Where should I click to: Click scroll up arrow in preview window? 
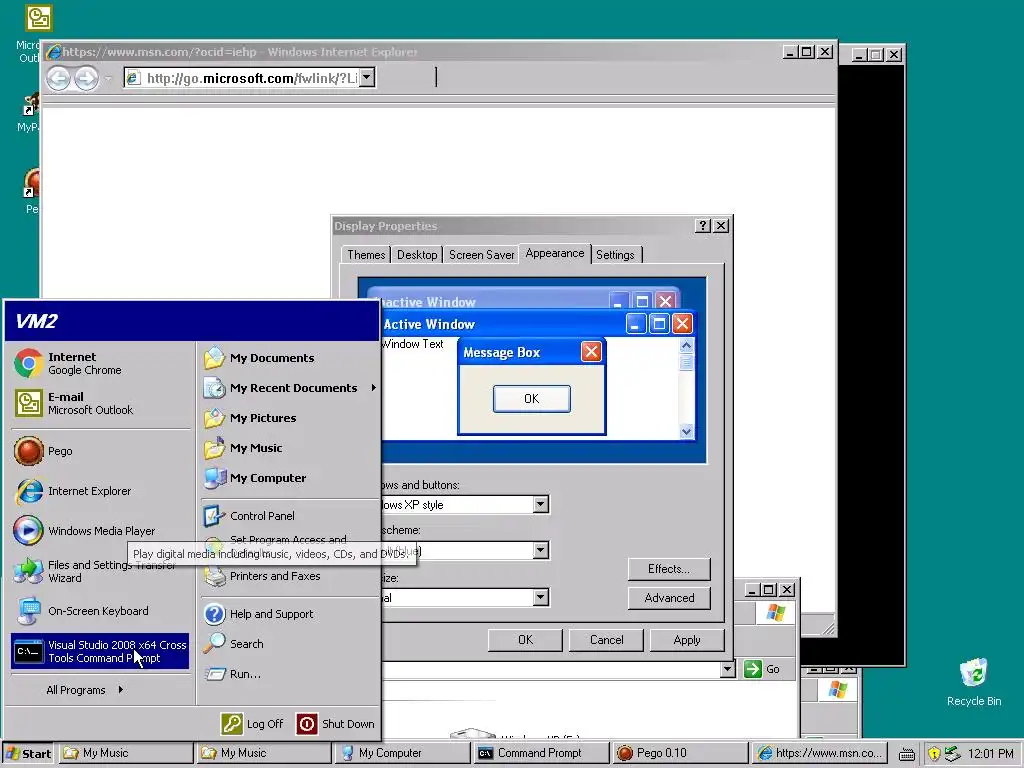686,345
